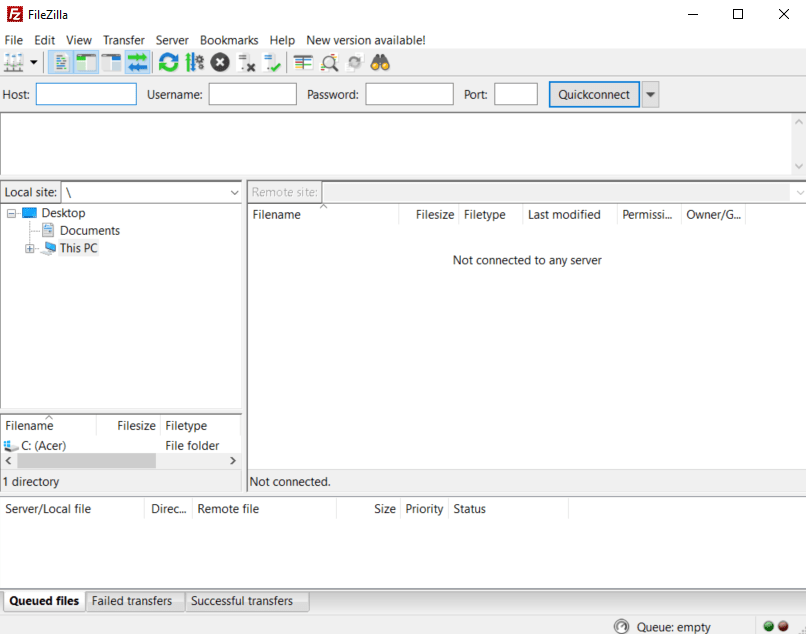806x634 pixels.
Task: Refresh the file and folder lists
Action: [169, 63]
